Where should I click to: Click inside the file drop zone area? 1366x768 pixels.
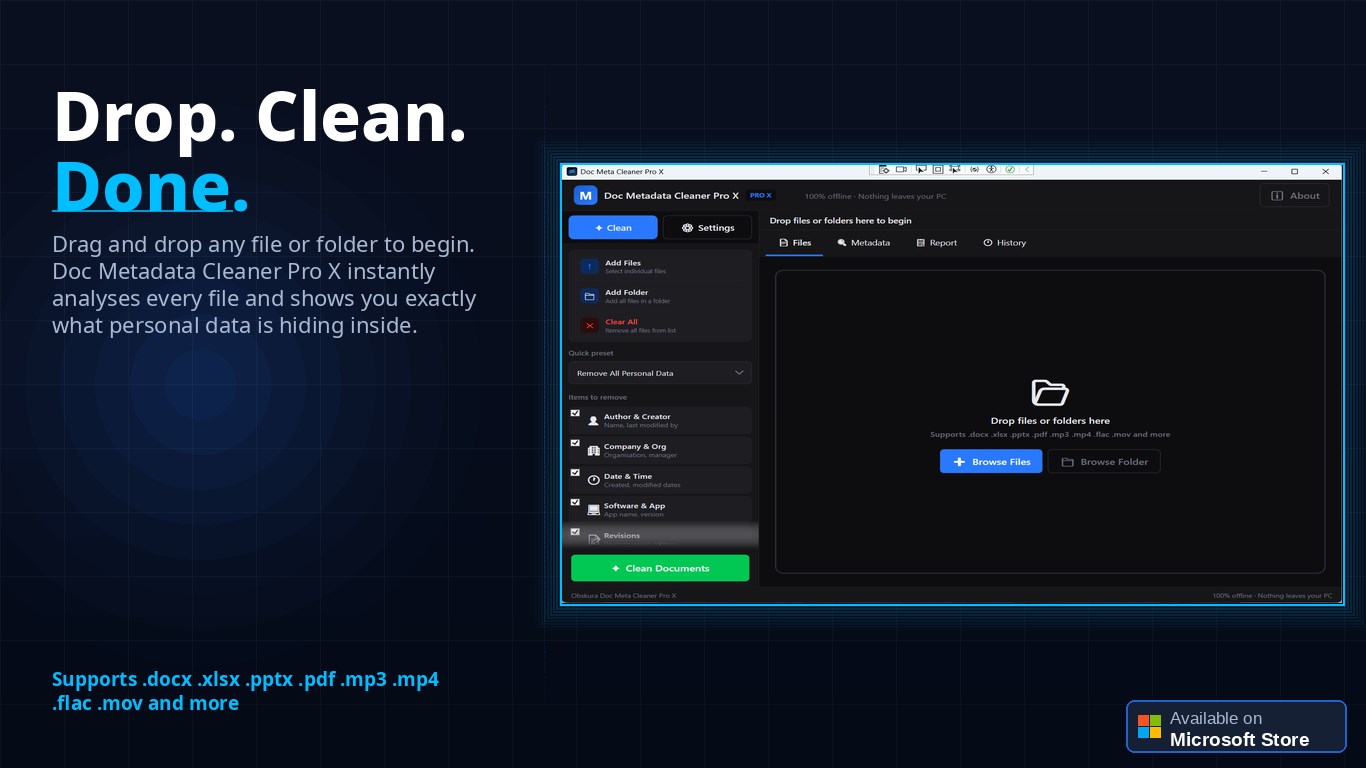pos(1050,422)
